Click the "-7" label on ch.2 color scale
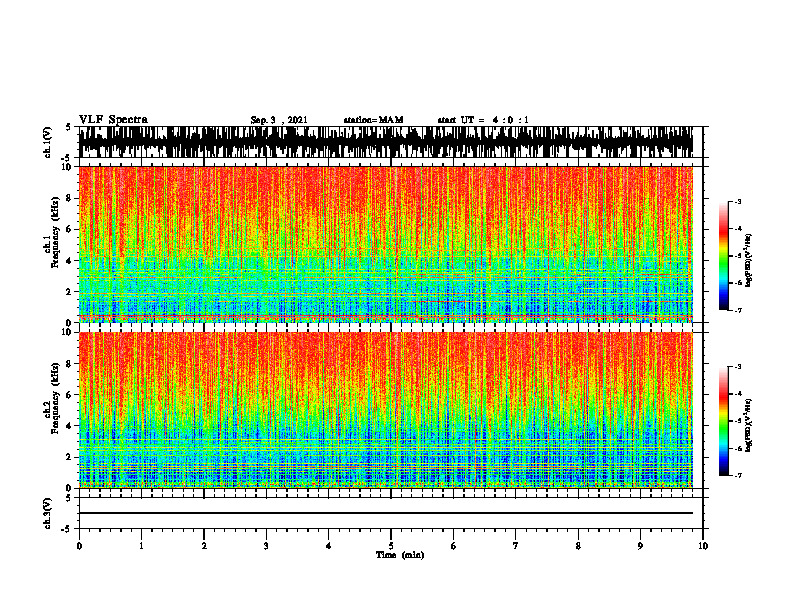792x612 pixels. [738, 476]
